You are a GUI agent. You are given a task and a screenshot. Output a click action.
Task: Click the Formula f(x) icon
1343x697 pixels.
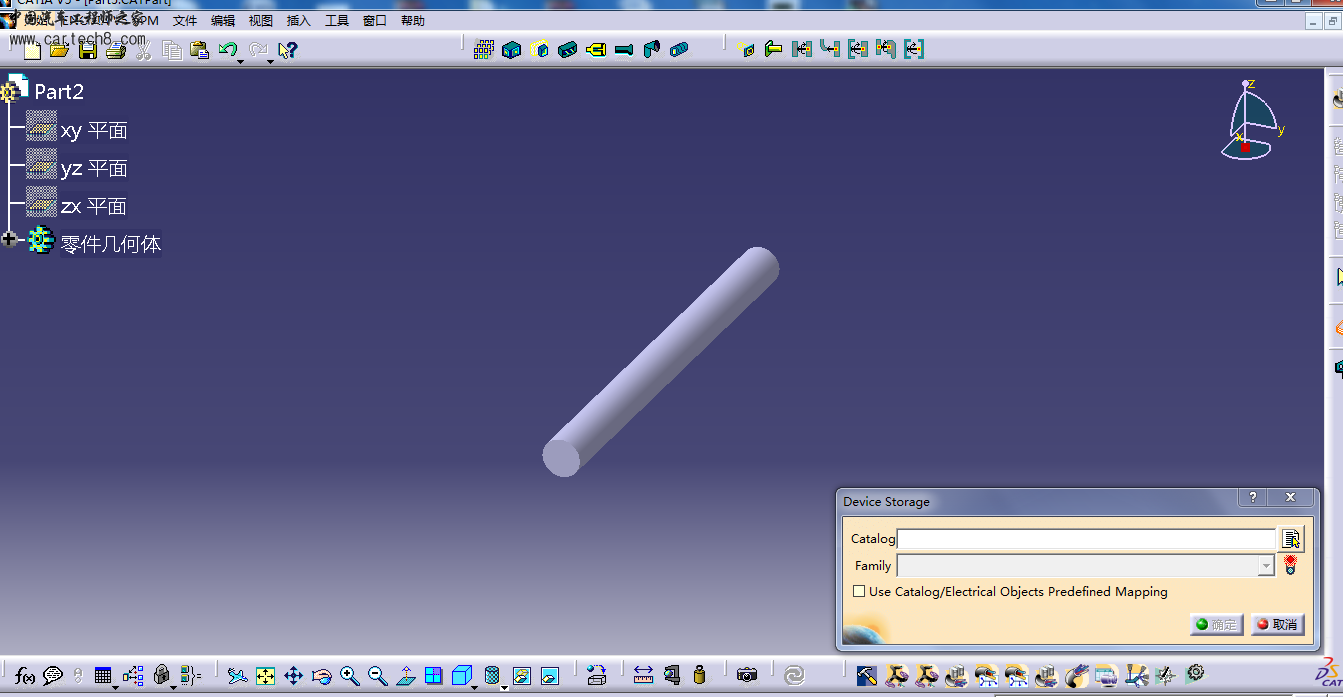(x=25, y=676)
